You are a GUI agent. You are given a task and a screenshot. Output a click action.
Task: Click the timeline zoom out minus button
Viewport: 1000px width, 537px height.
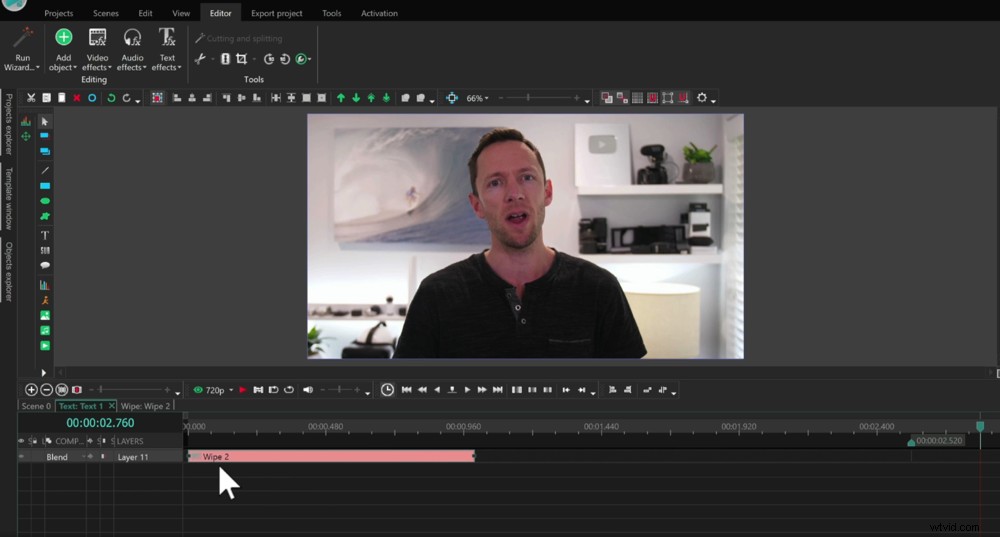(46, 390)
